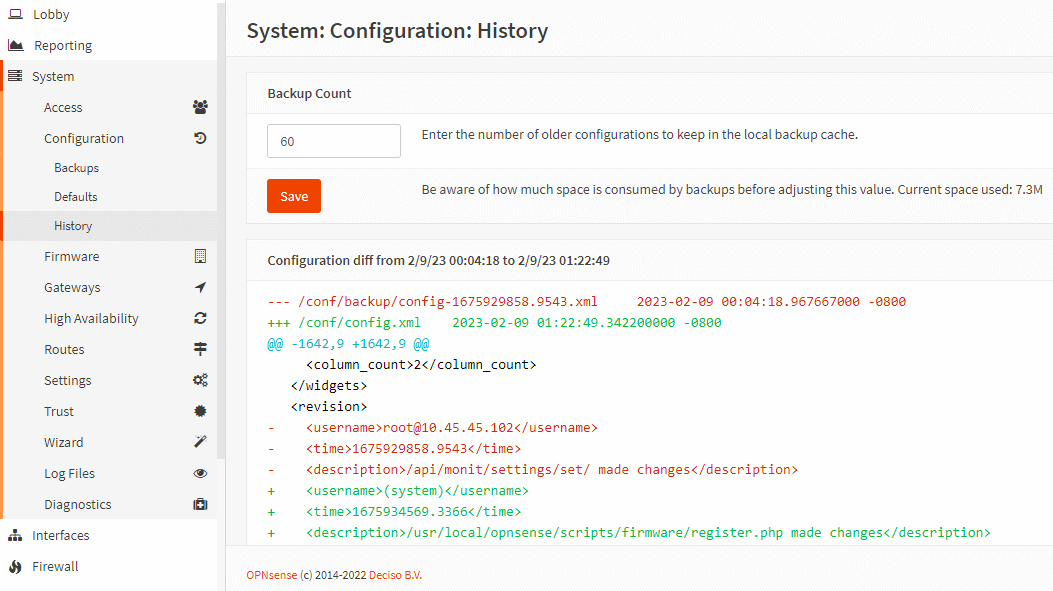Screen dimensions: 1053x591
Task: Click the Configuration history-clock icon
Action: 200,138
